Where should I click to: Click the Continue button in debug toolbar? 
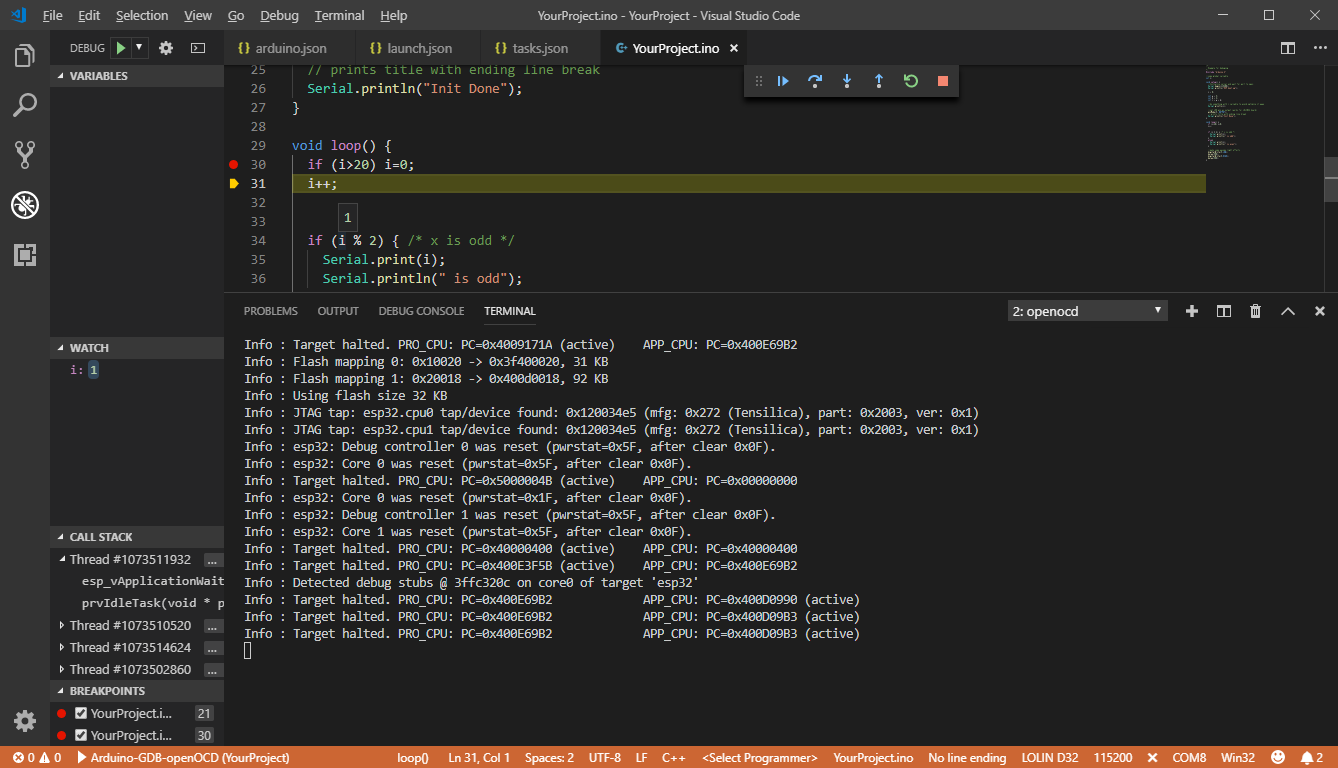(x=783, y=81)
